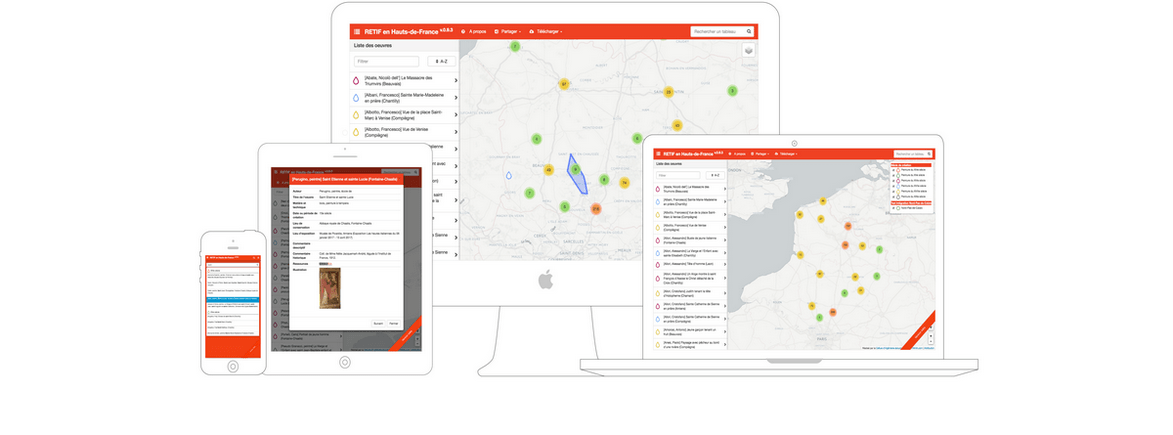Click the orange cluster marker on the iMac map
The width and height of the screenshot is (1173, 435).
595,209
